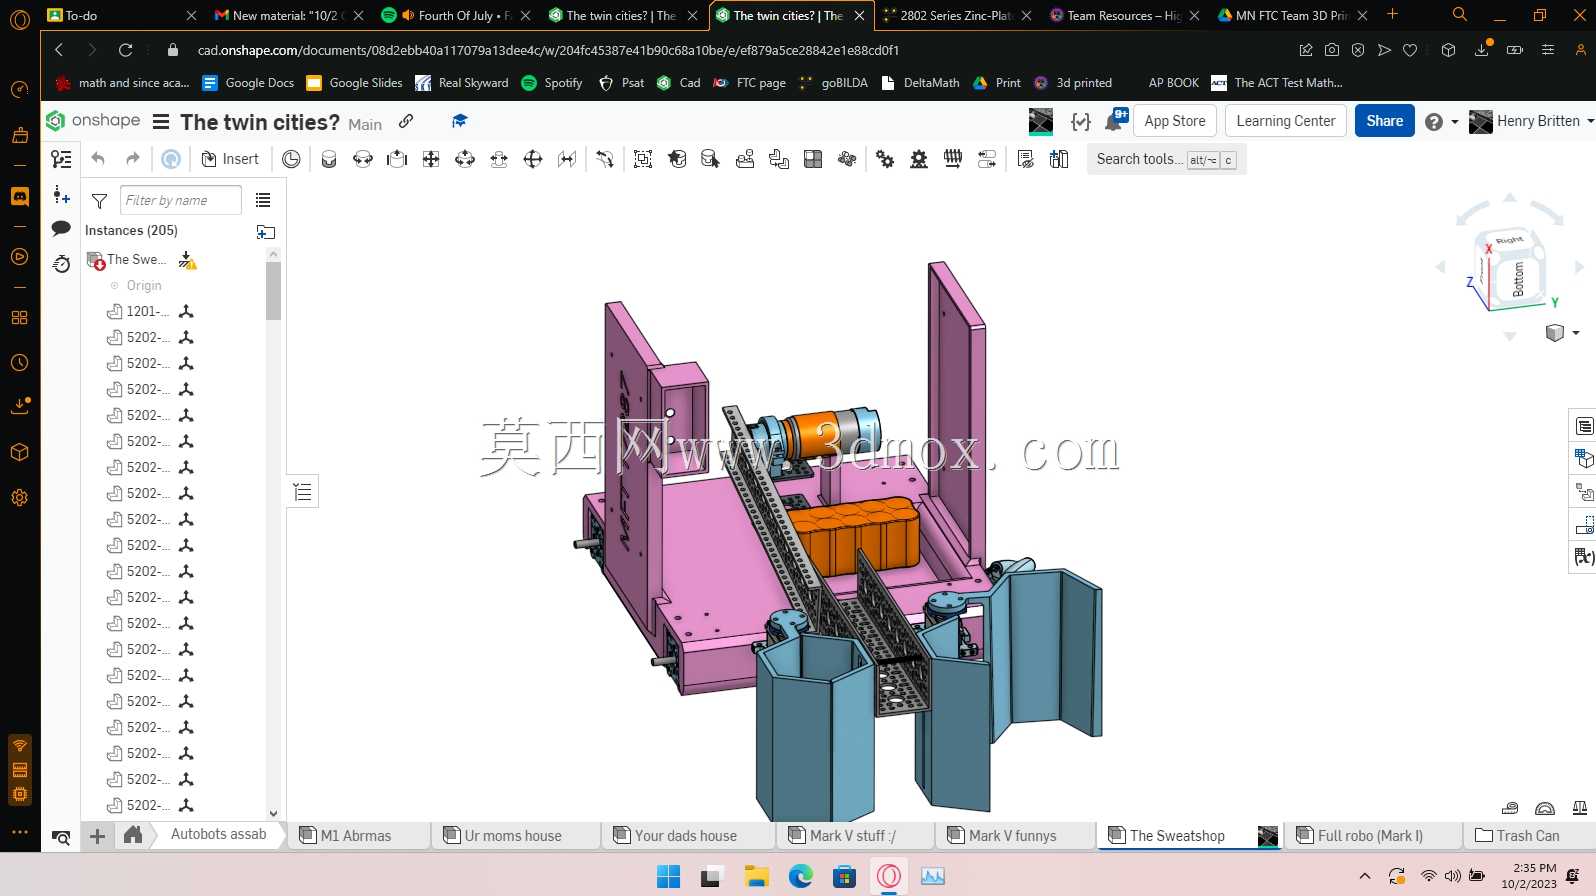The width and height of the screenshot is (1596, 896).
Task: Select the Fastened mate tool
Action: click(x=329, y=159)
